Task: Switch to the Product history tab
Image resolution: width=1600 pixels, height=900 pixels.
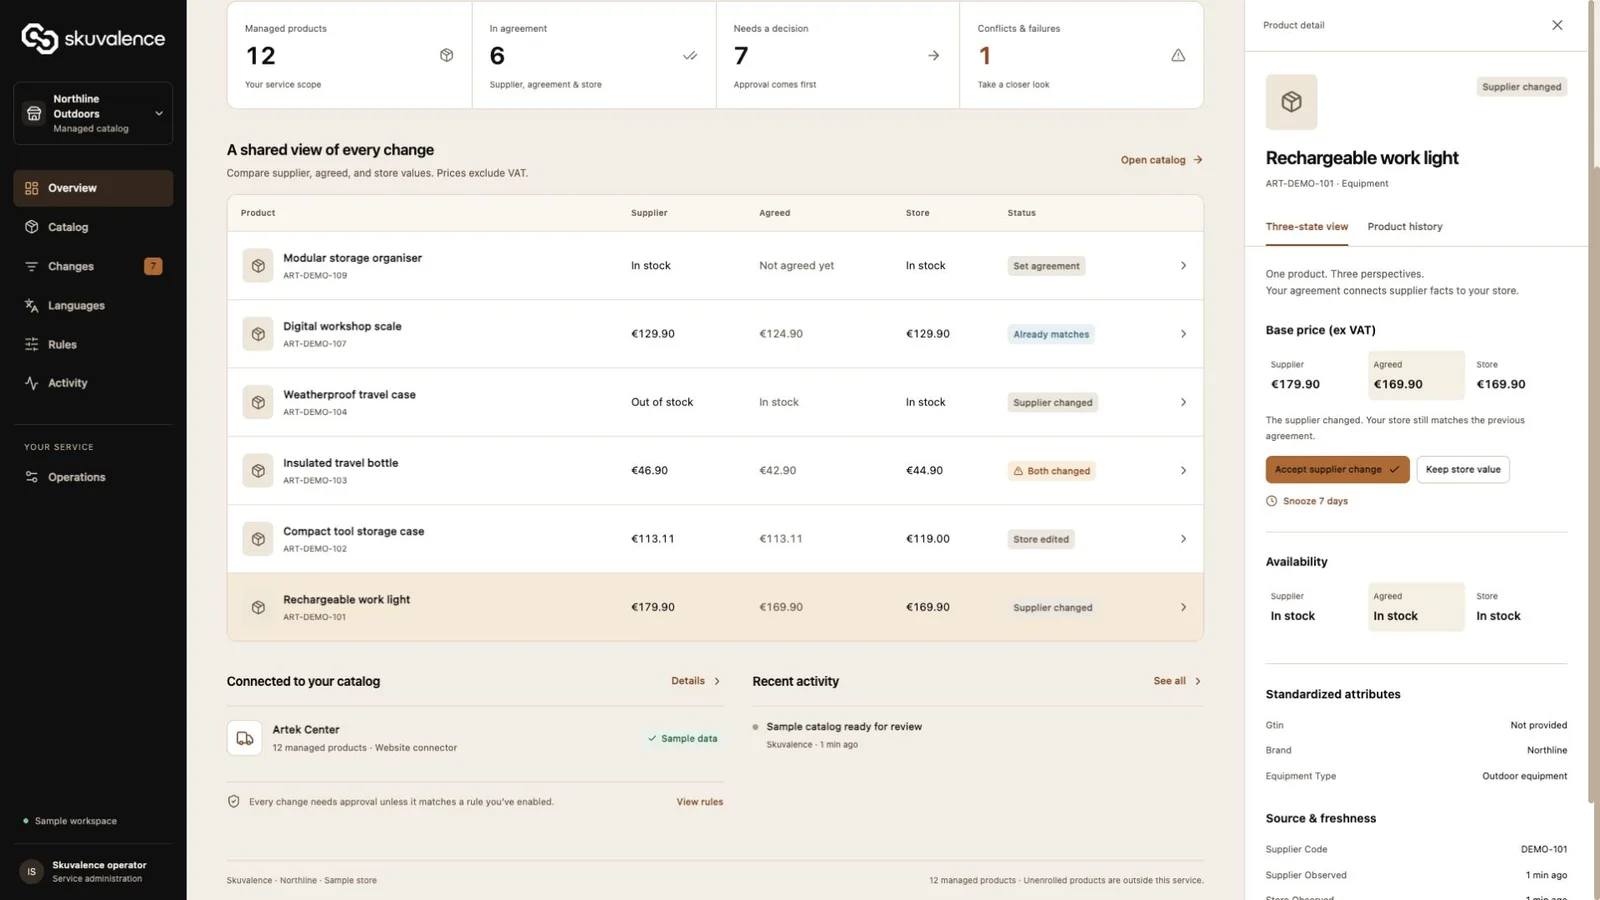Action: [1404, 227]
